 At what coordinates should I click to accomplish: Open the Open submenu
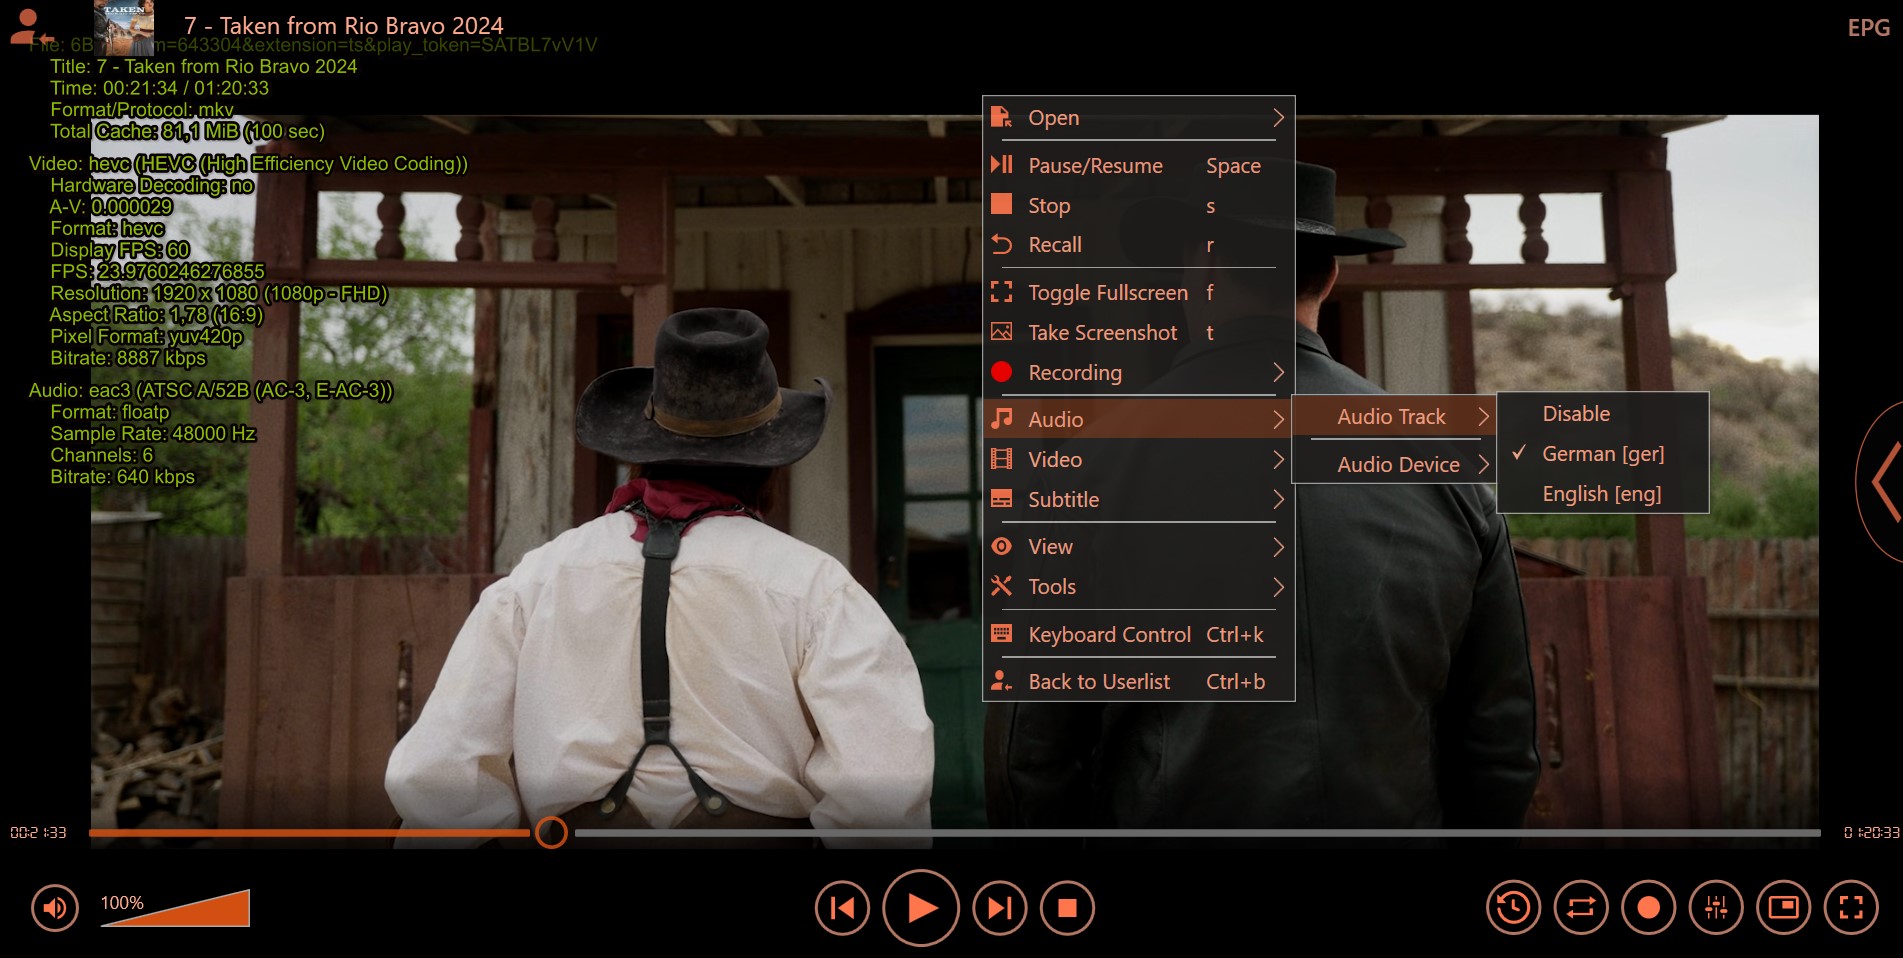click(1138, 118)
